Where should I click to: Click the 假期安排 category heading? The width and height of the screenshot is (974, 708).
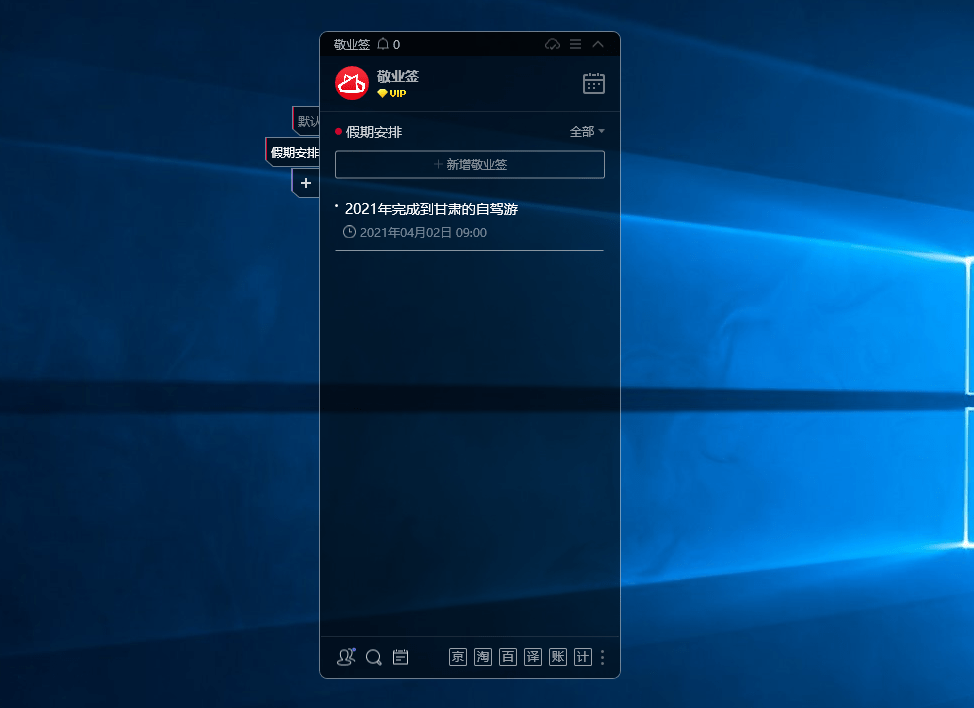[374, 132]
